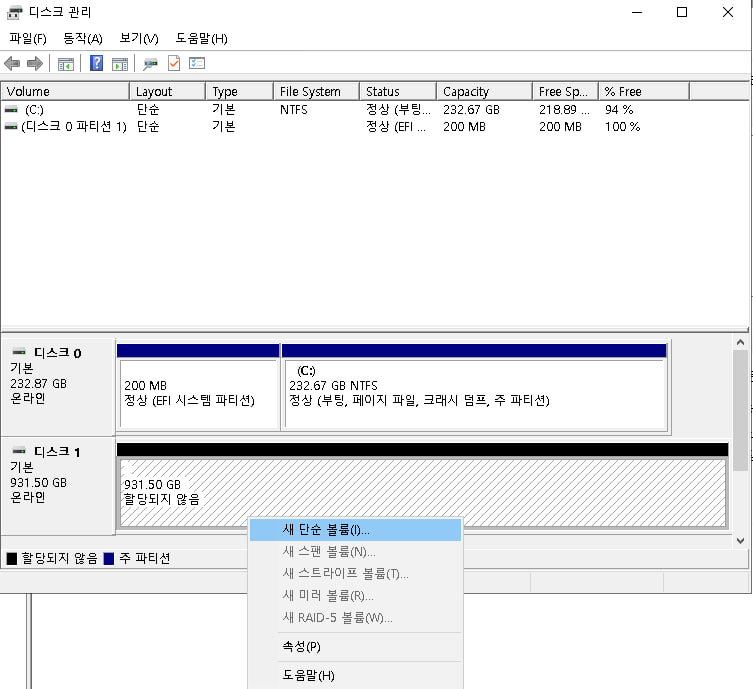
Task: Toggle the action pane toolbar icon
Action: [120, 64]
